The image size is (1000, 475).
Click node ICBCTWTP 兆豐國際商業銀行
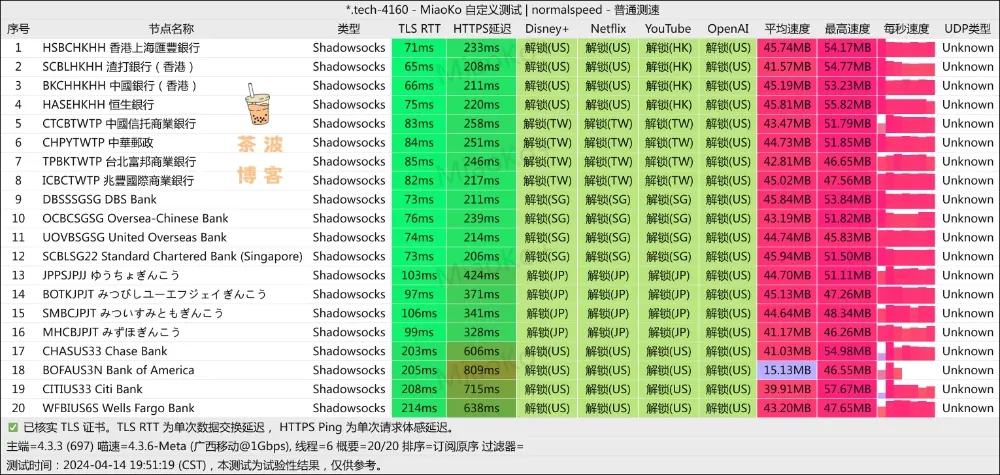coord(118,180)
